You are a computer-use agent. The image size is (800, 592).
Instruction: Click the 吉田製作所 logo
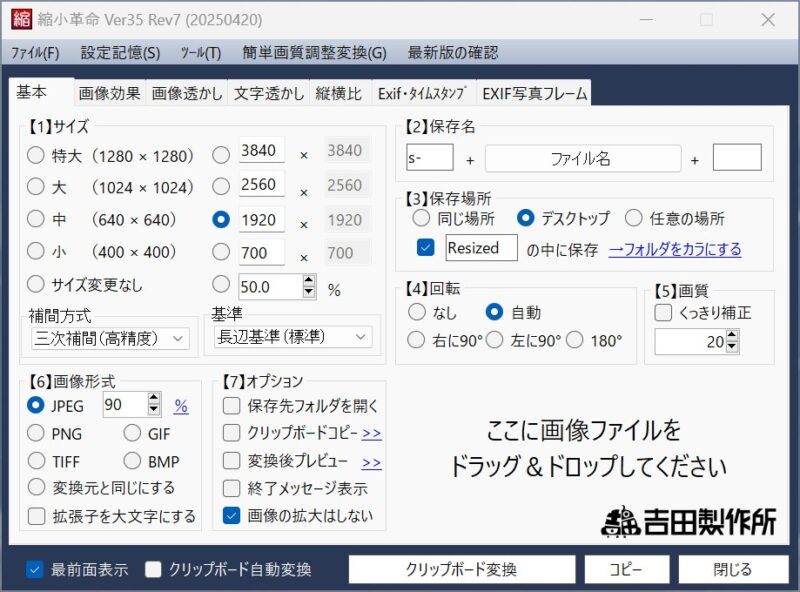click(x=688, y=522)
